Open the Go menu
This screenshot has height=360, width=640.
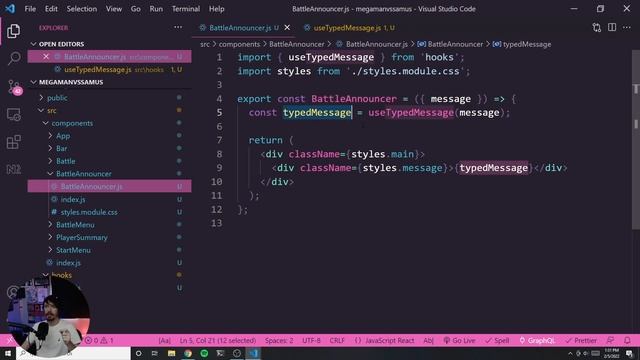click(136, 9)
